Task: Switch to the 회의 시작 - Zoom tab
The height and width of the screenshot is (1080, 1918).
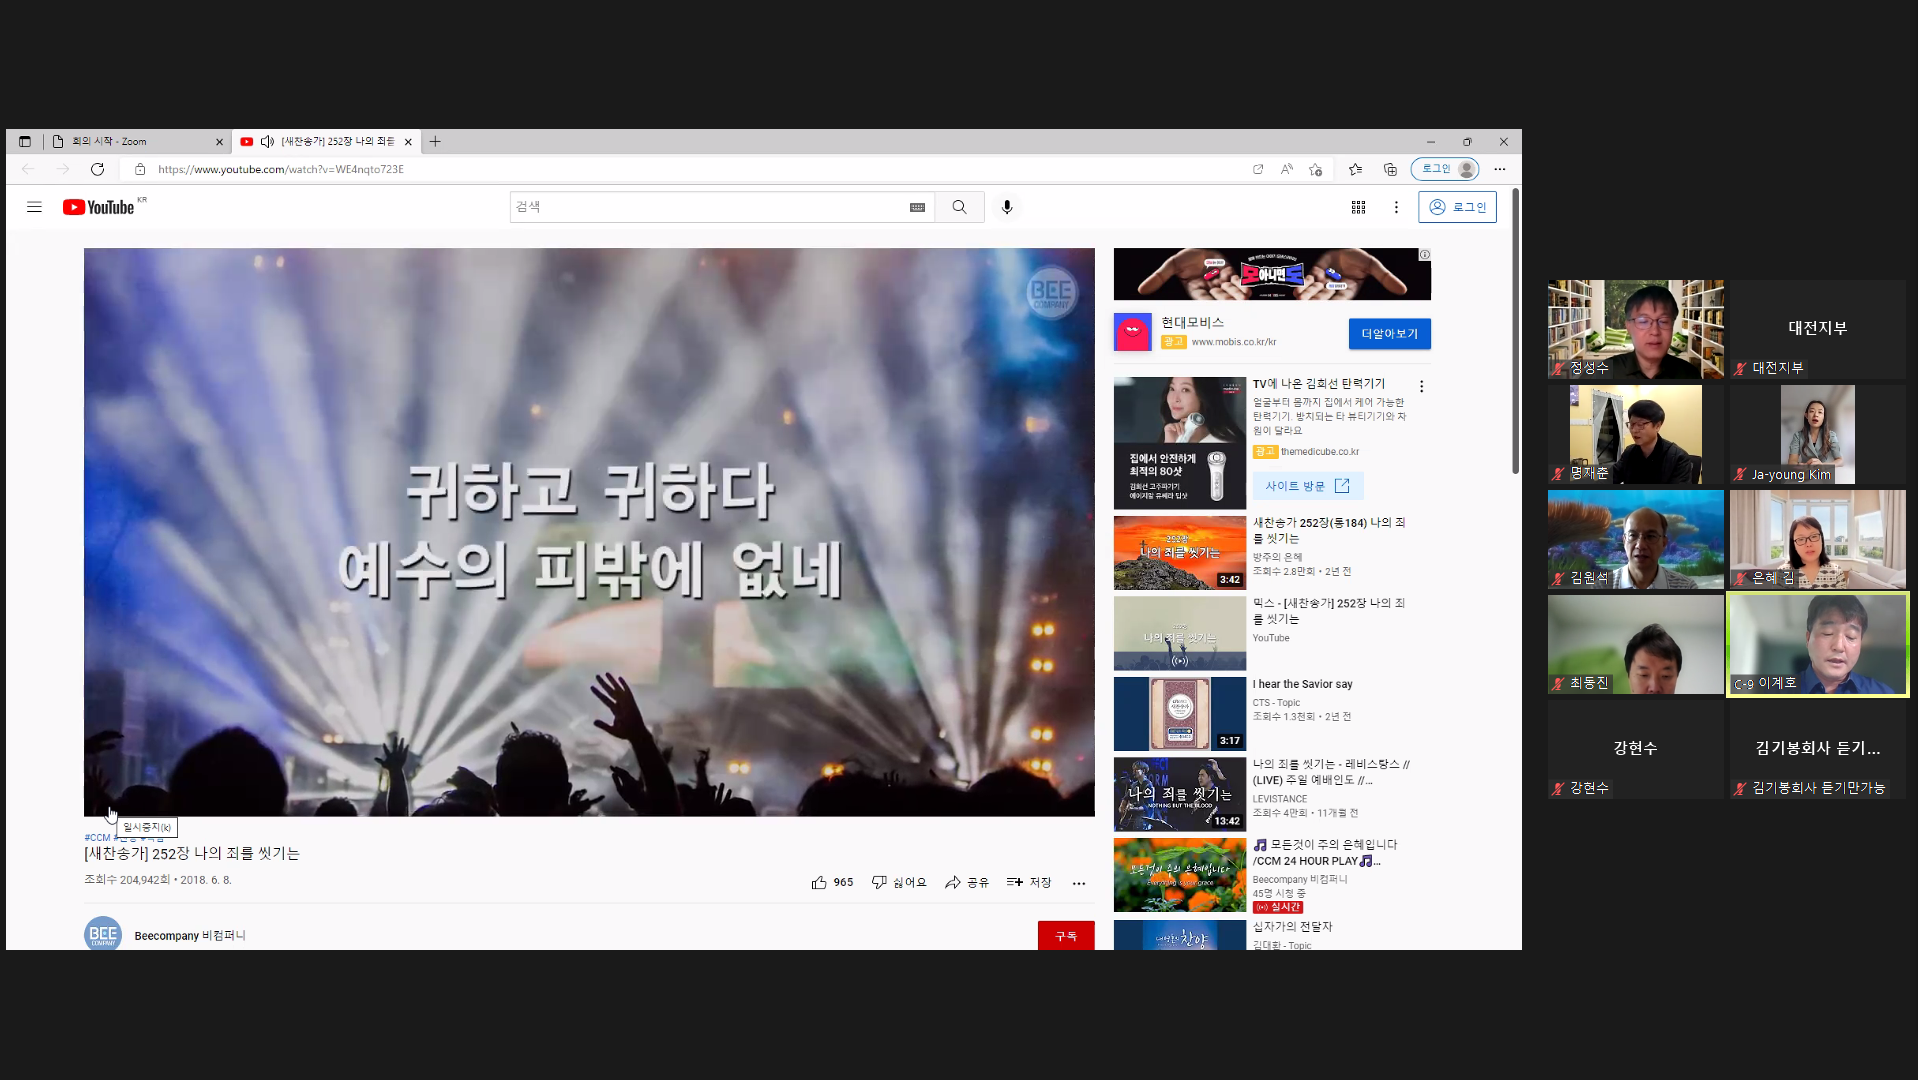Action: pyautogui.click(x=138, y=141)
